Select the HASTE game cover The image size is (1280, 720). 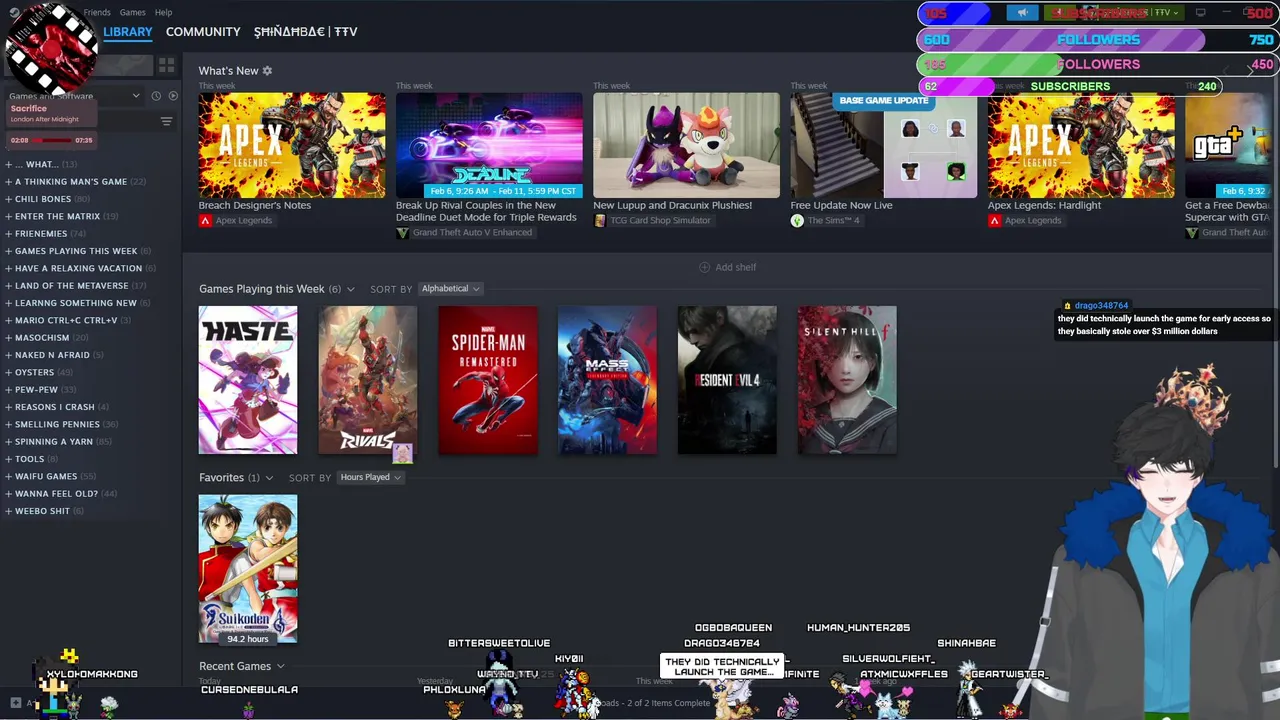coord(248,380)
